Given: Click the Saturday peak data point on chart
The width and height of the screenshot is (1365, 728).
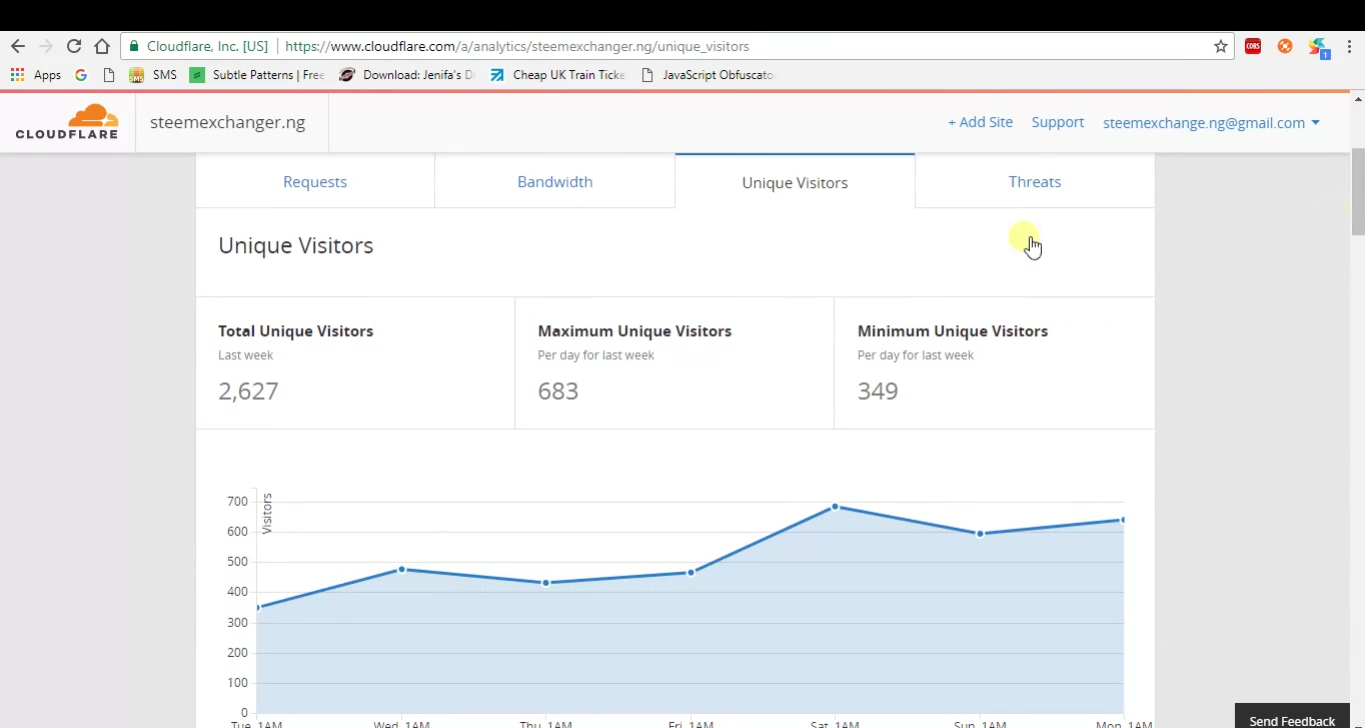Looking at the screenshot, I should tap(835, 507).
